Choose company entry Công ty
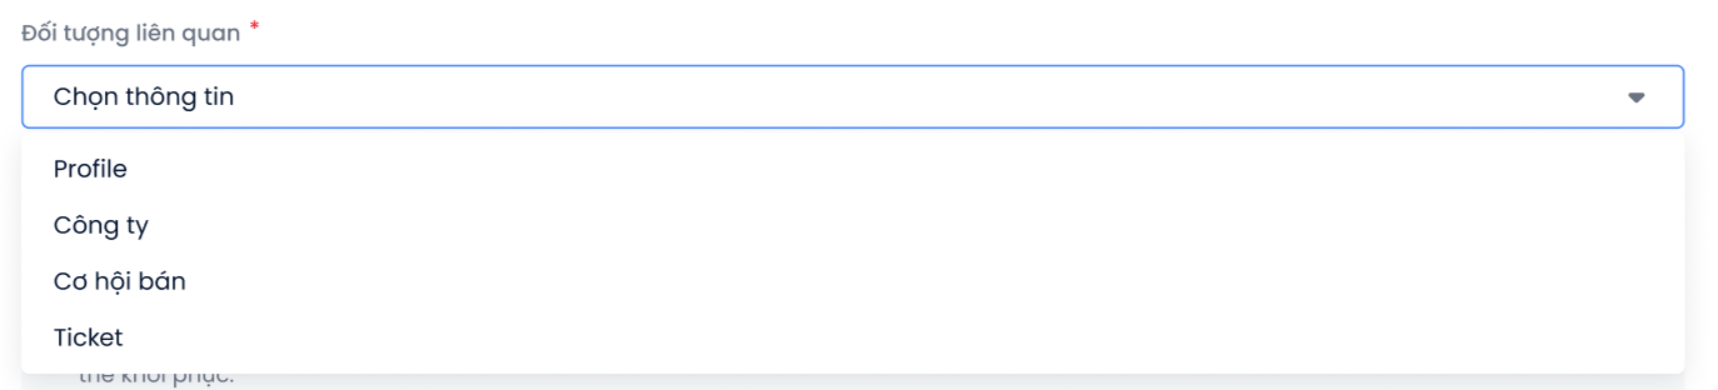This screenshot has width=1718, height=390. click(852, 225)
